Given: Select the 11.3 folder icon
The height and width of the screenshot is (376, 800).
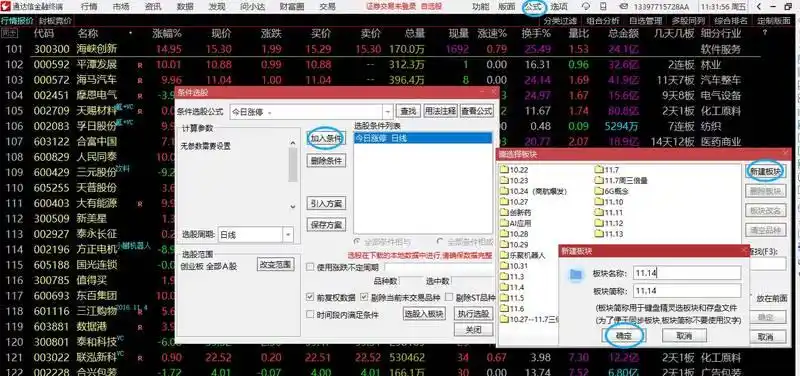Looking at the screenshot, I should point(505,277).
